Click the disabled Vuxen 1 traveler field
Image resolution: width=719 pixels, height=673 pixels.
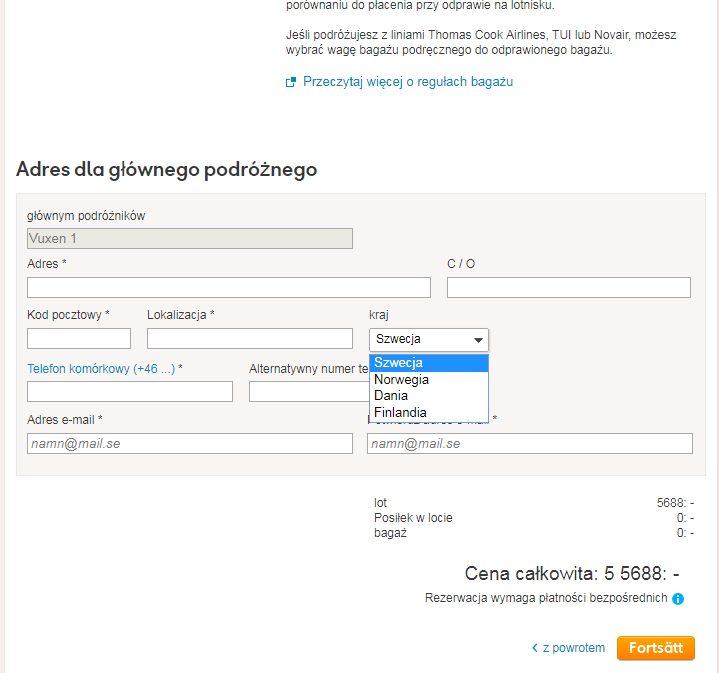190,239
